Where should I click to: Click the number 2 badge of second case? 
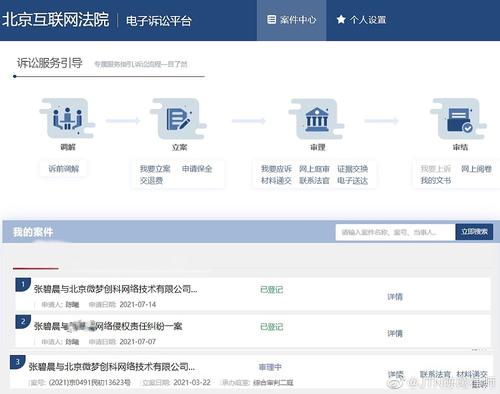[23, 322]
